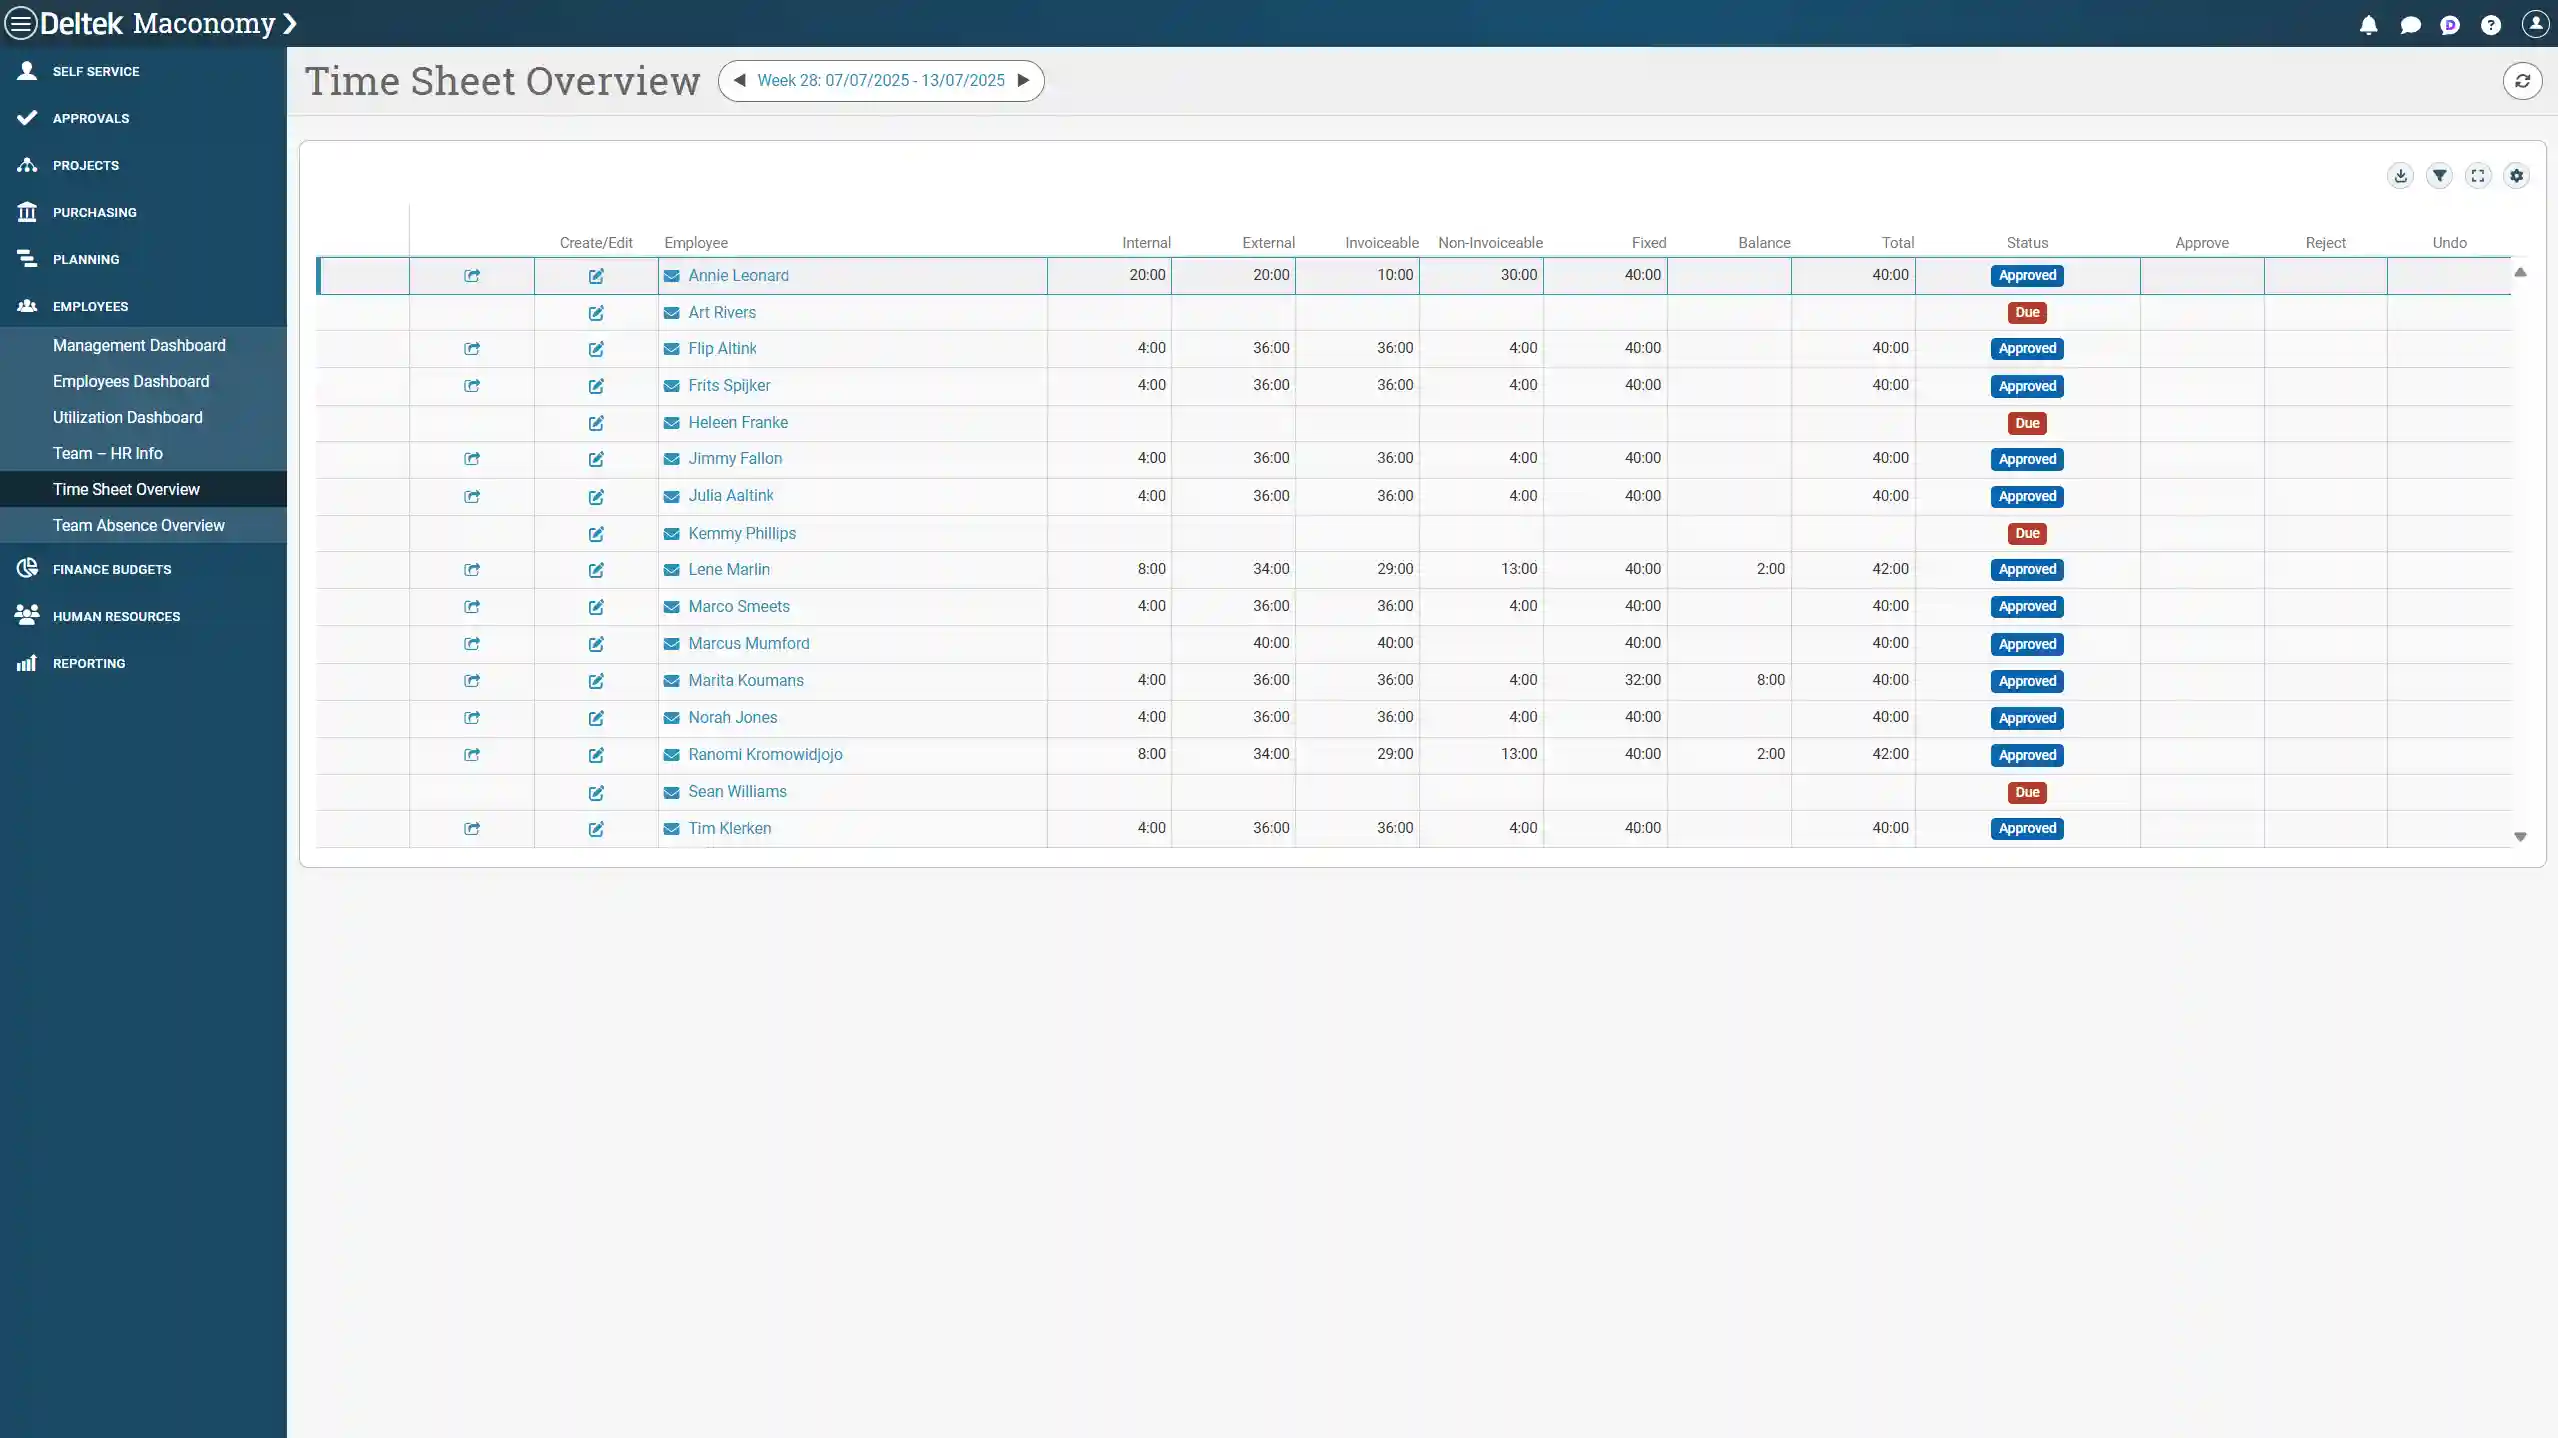Viewport: 2558px width, 1438px height.
Task: Click the table export download icon
Action: 2400,176
